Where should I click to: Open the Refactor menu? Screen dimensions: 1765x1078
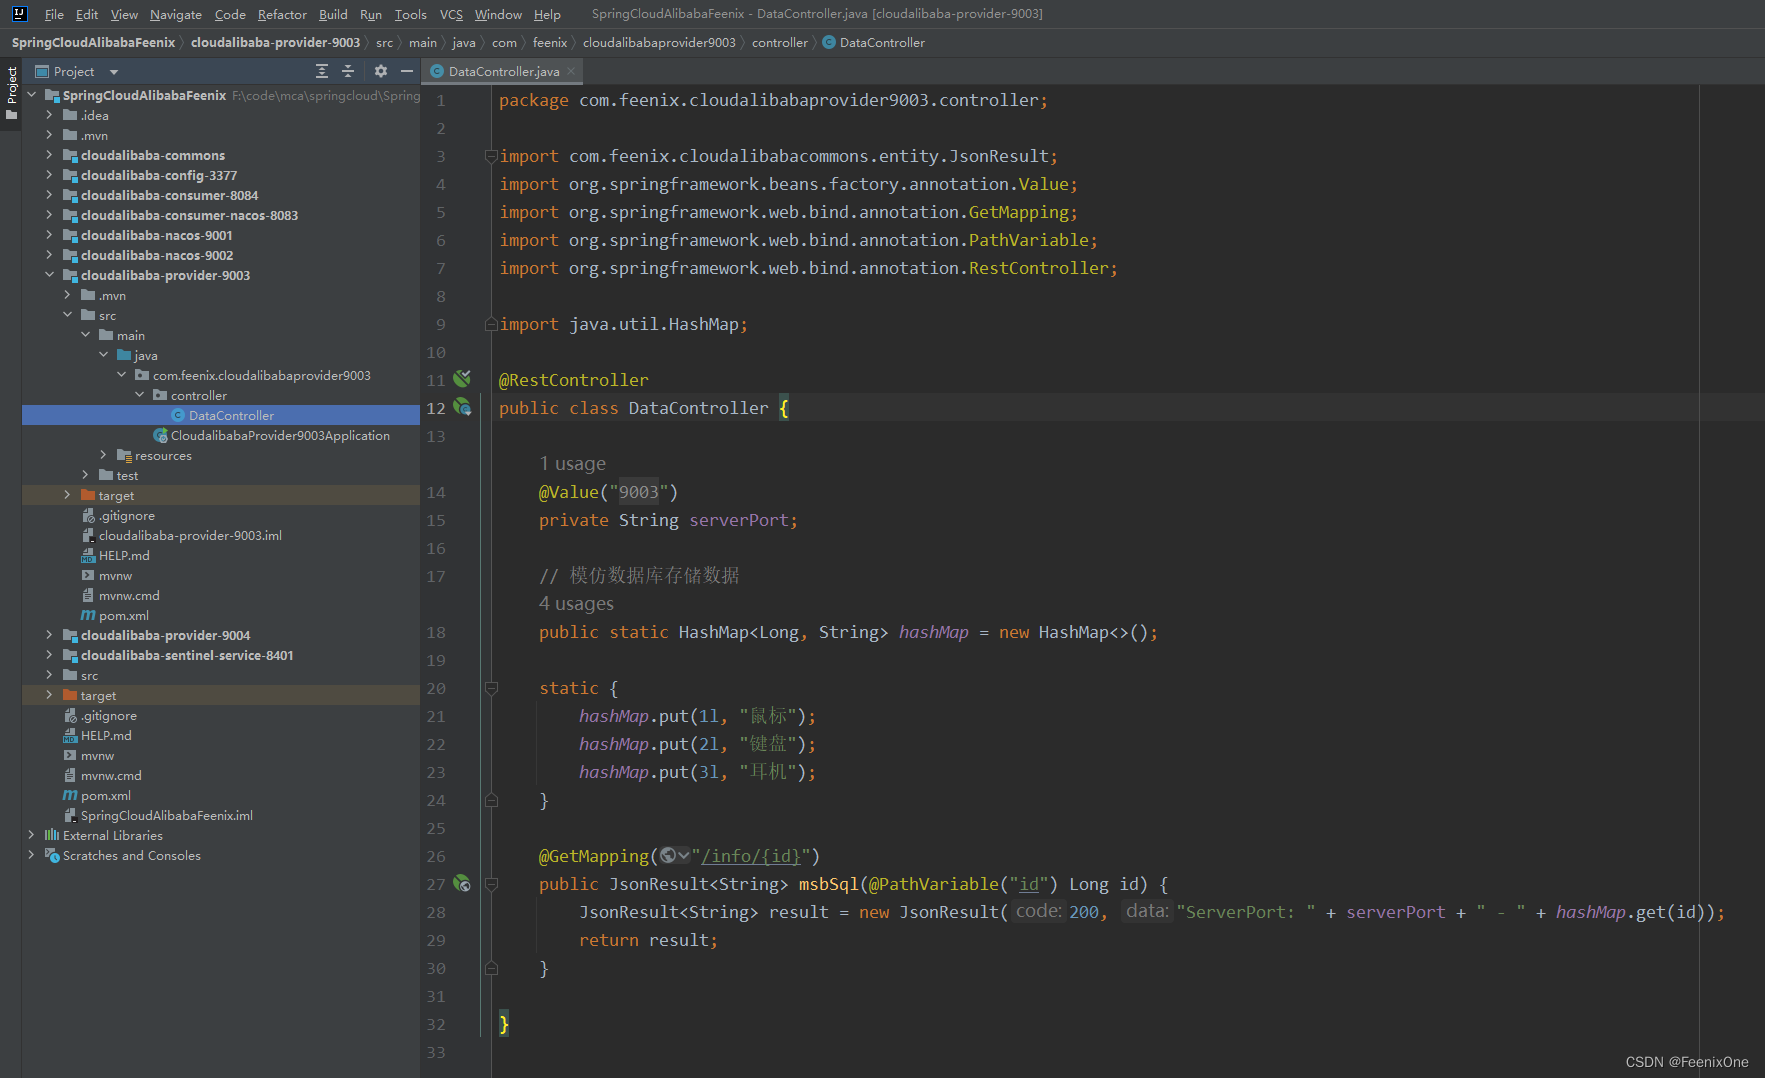[x=282, y=14]
